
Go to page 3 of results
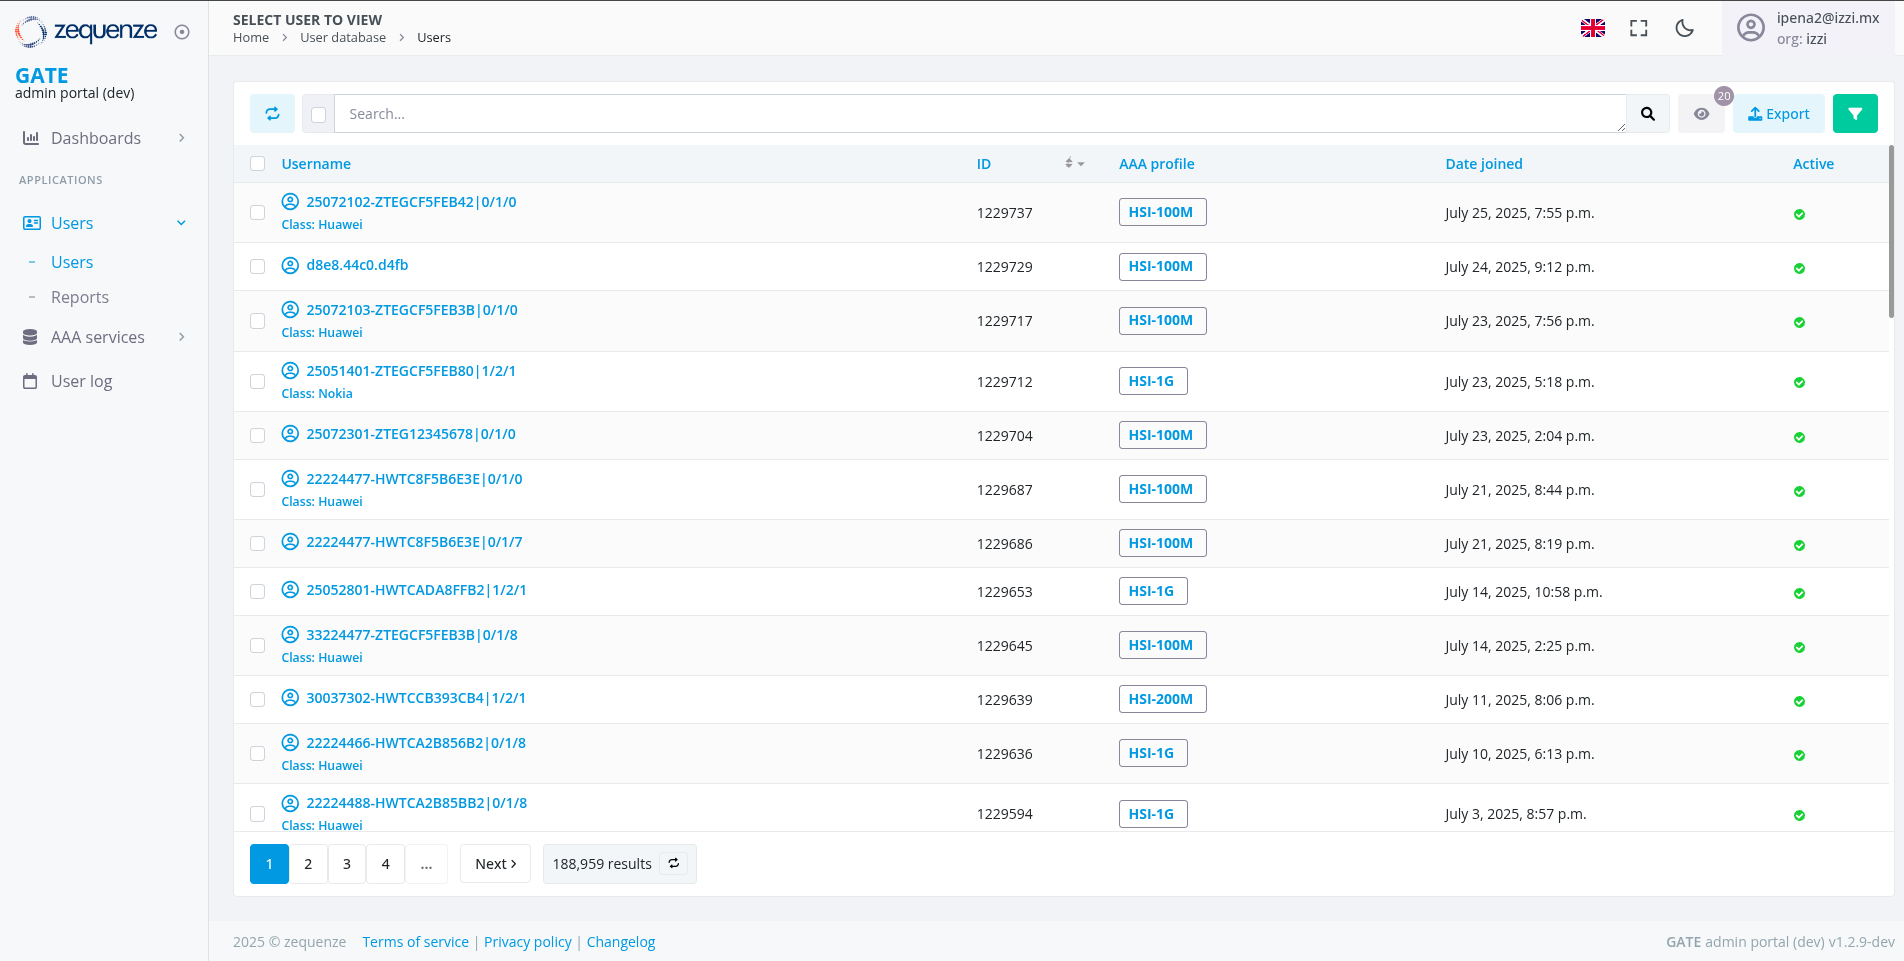pos(346,863)
